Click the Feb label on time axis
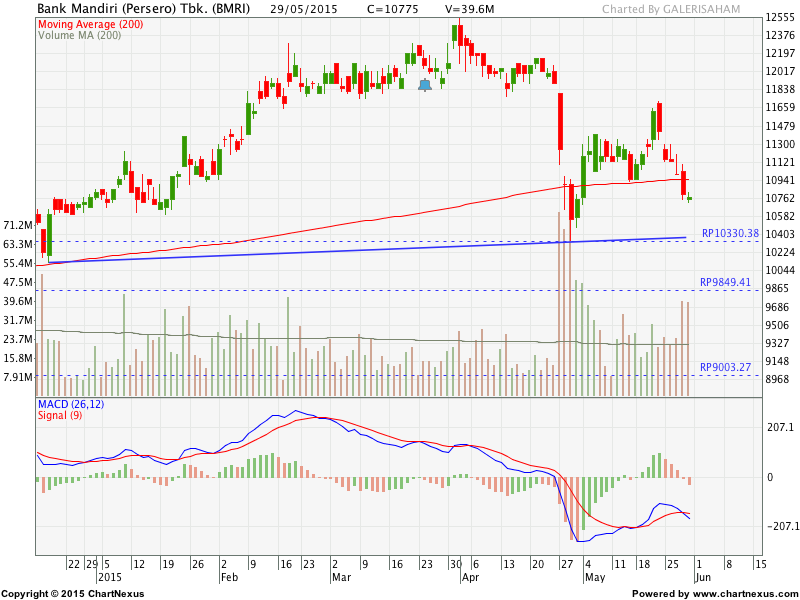Screen dimensions: 800x600 [230, 577]
